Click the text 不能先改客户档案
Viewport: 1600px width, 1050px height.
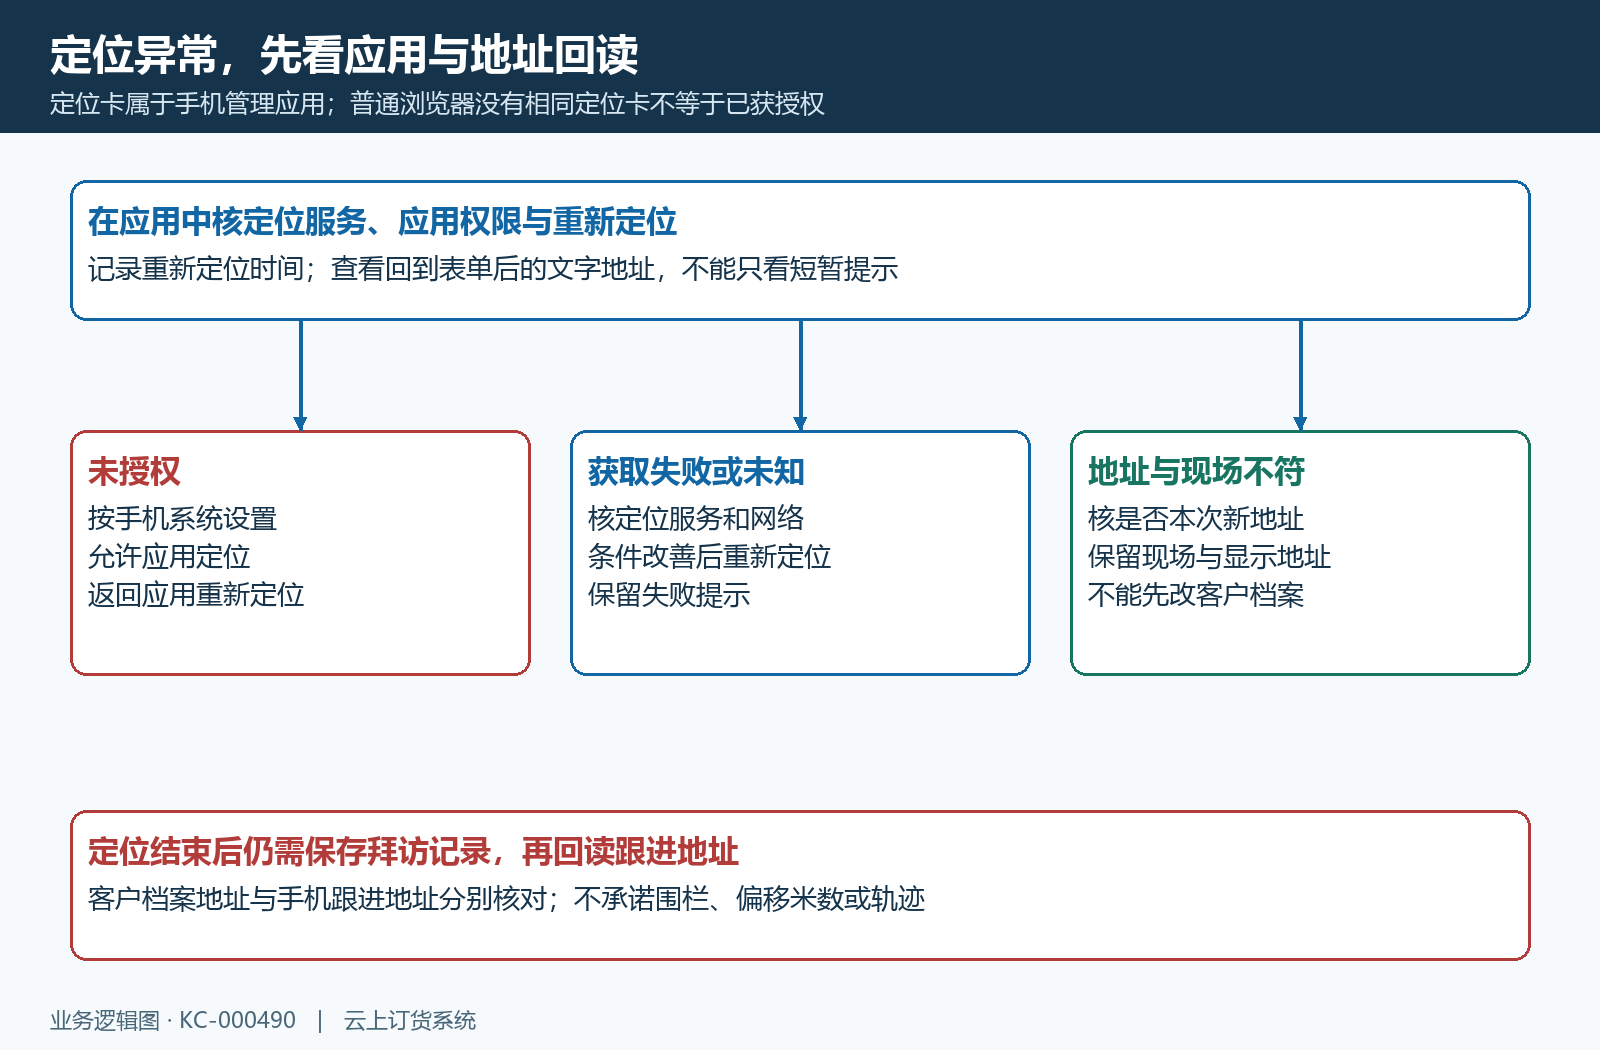tap(1196, 594)
